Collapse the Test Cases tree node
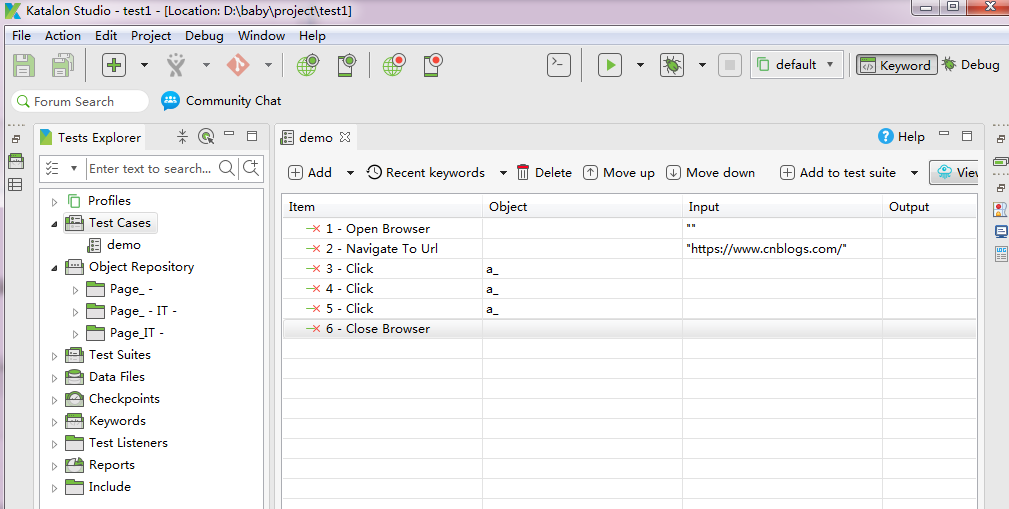Screen dimensions: 1009x509 click(x=54, y=224)
